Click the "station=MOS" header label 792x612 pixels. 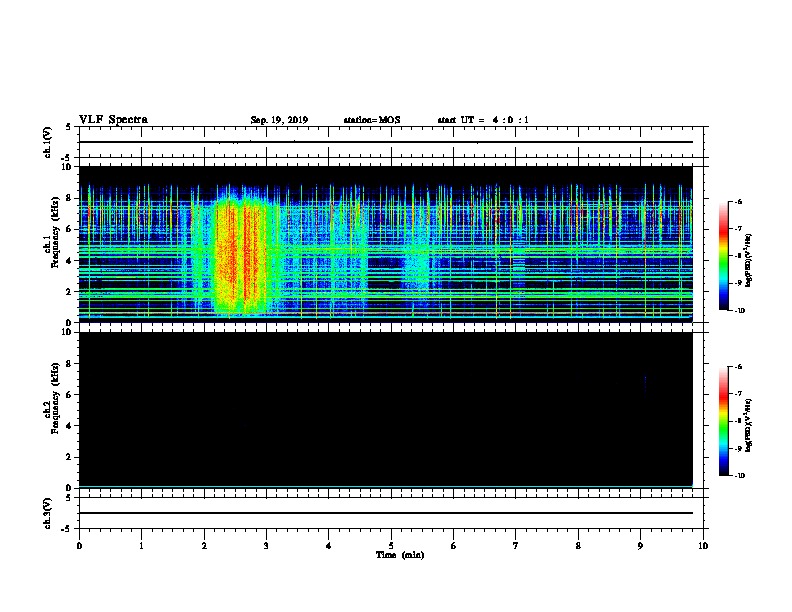click(372, 120)
